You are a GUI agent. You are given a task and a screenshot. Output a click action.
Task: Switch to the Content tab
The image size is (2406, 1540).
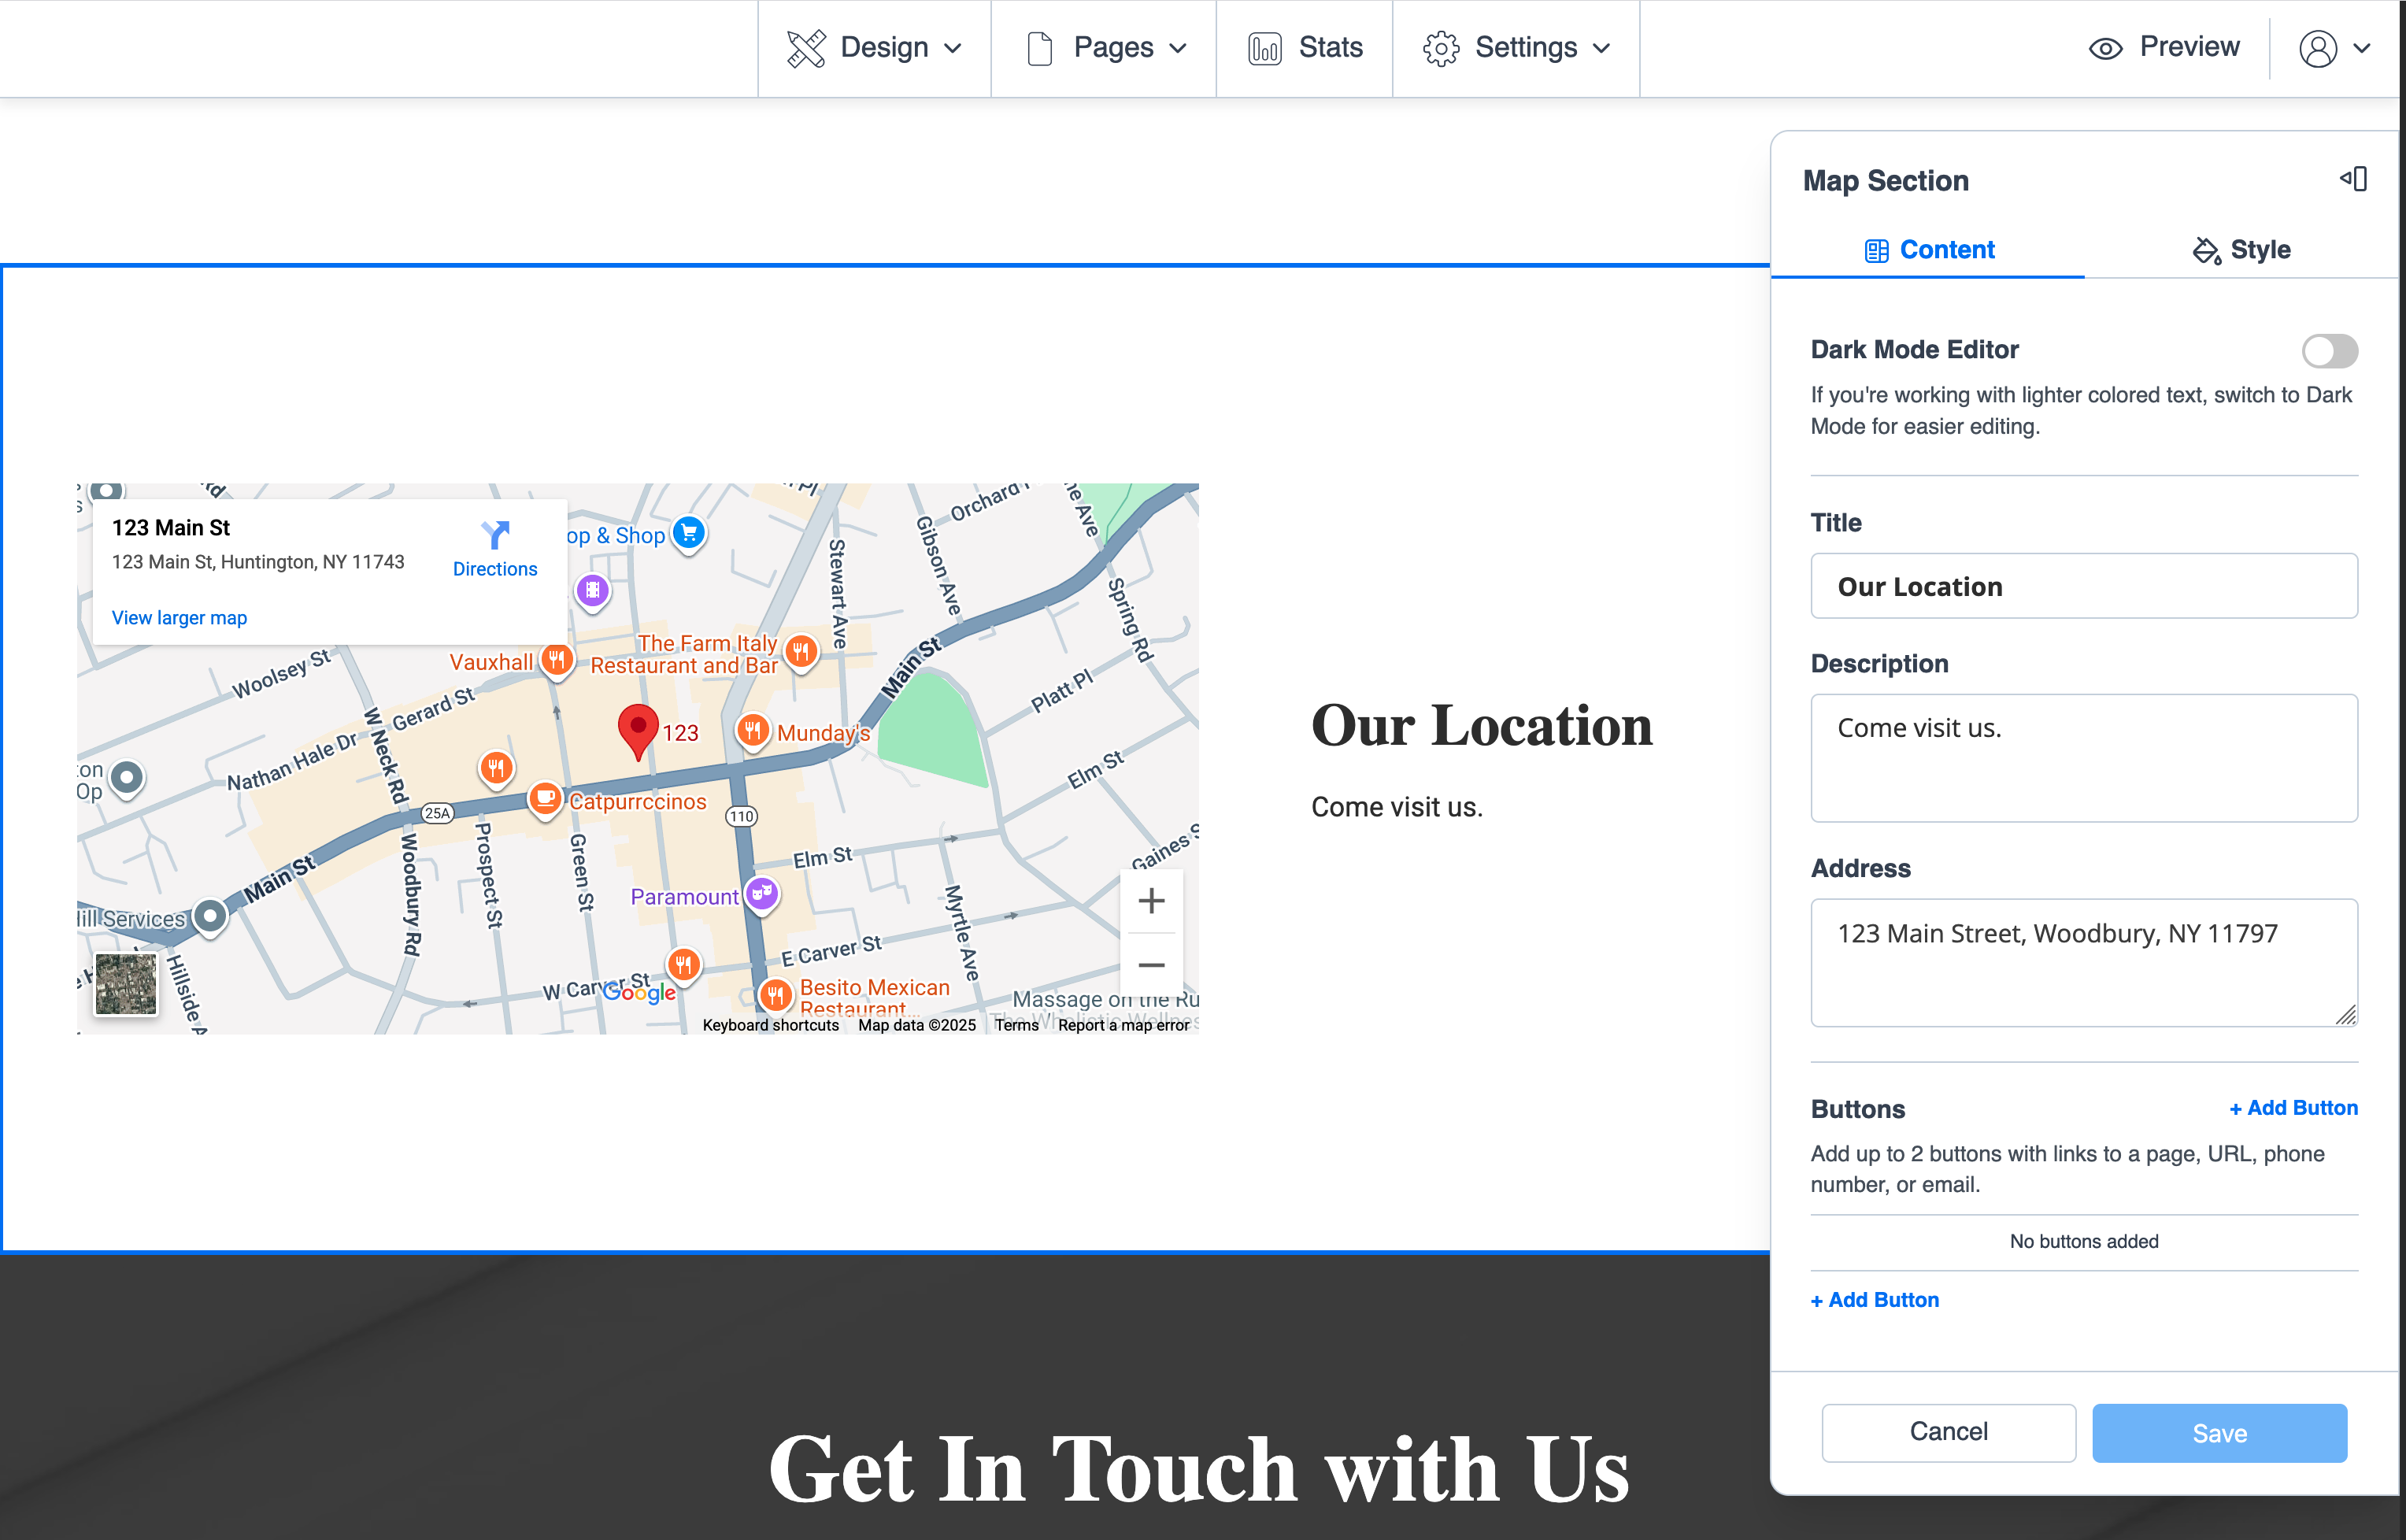[1928, 250]
